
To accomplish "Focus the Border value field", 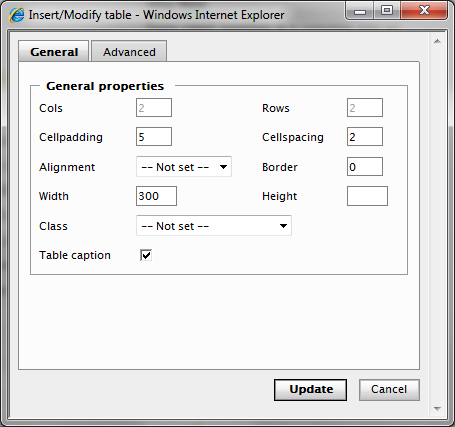I will click(x=365, y=167).
